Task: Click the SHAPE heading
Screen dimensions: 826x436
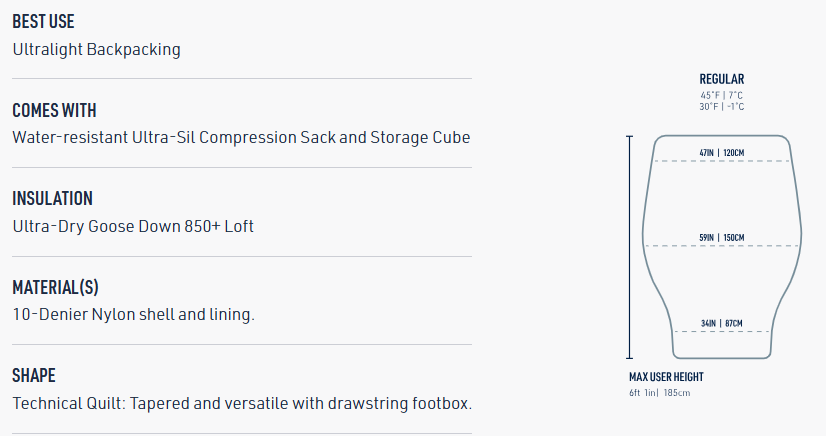Action: pyautogui.click(x=34, y=375)
